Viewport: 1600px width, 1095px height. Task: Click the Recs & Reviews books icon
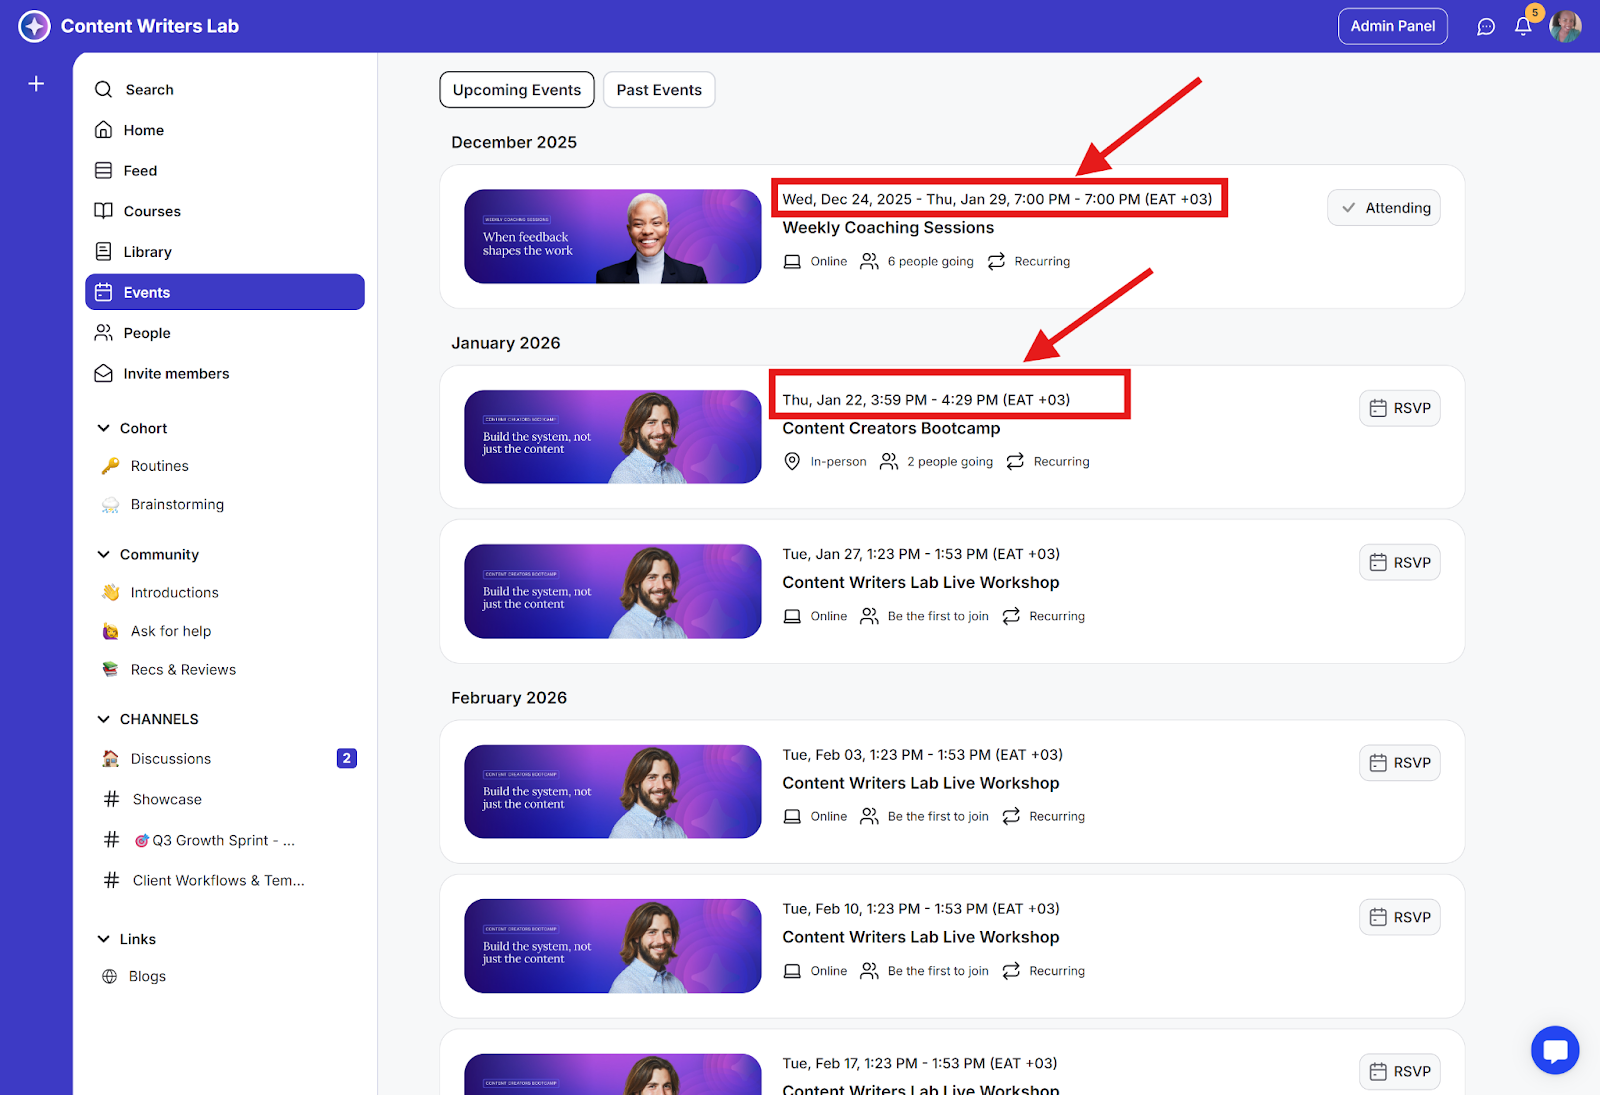[110, 670]
